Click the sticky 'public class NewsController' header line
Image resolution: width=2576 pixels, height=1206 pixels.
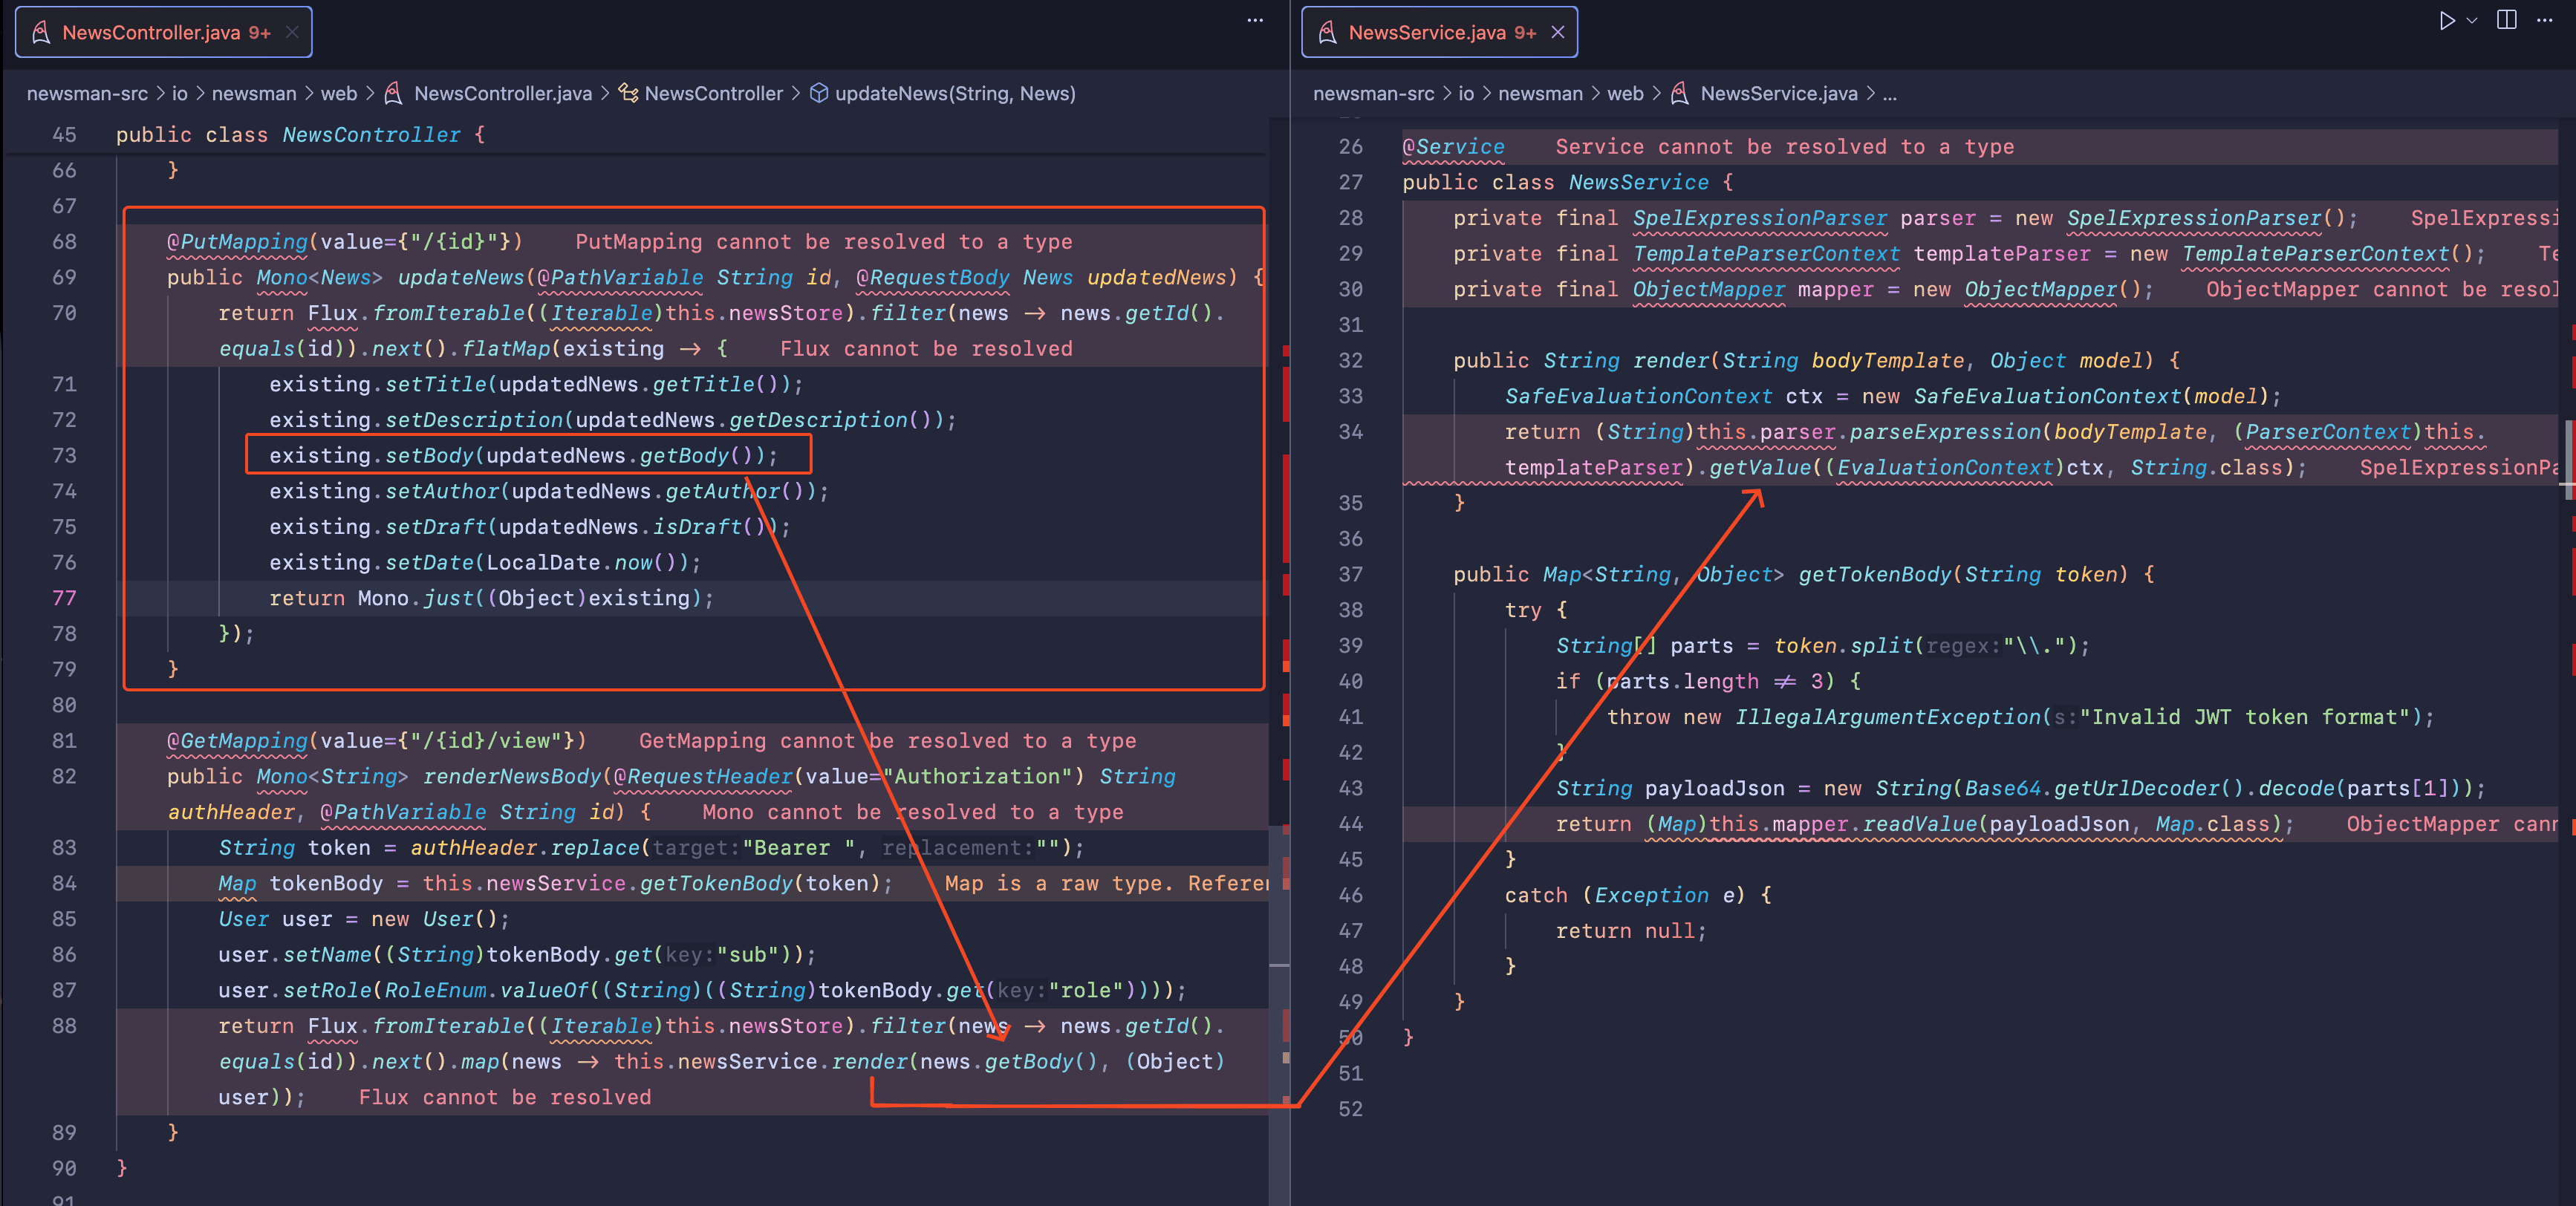[x=300, y=135]
